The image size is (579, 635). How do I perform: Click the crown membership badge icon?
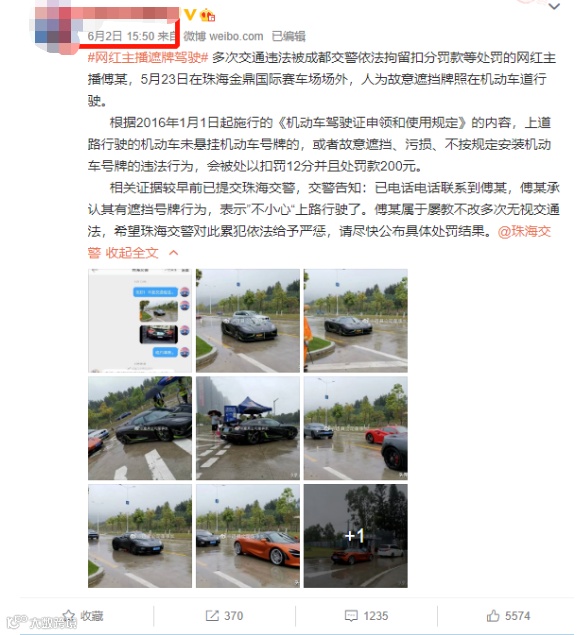207,15
